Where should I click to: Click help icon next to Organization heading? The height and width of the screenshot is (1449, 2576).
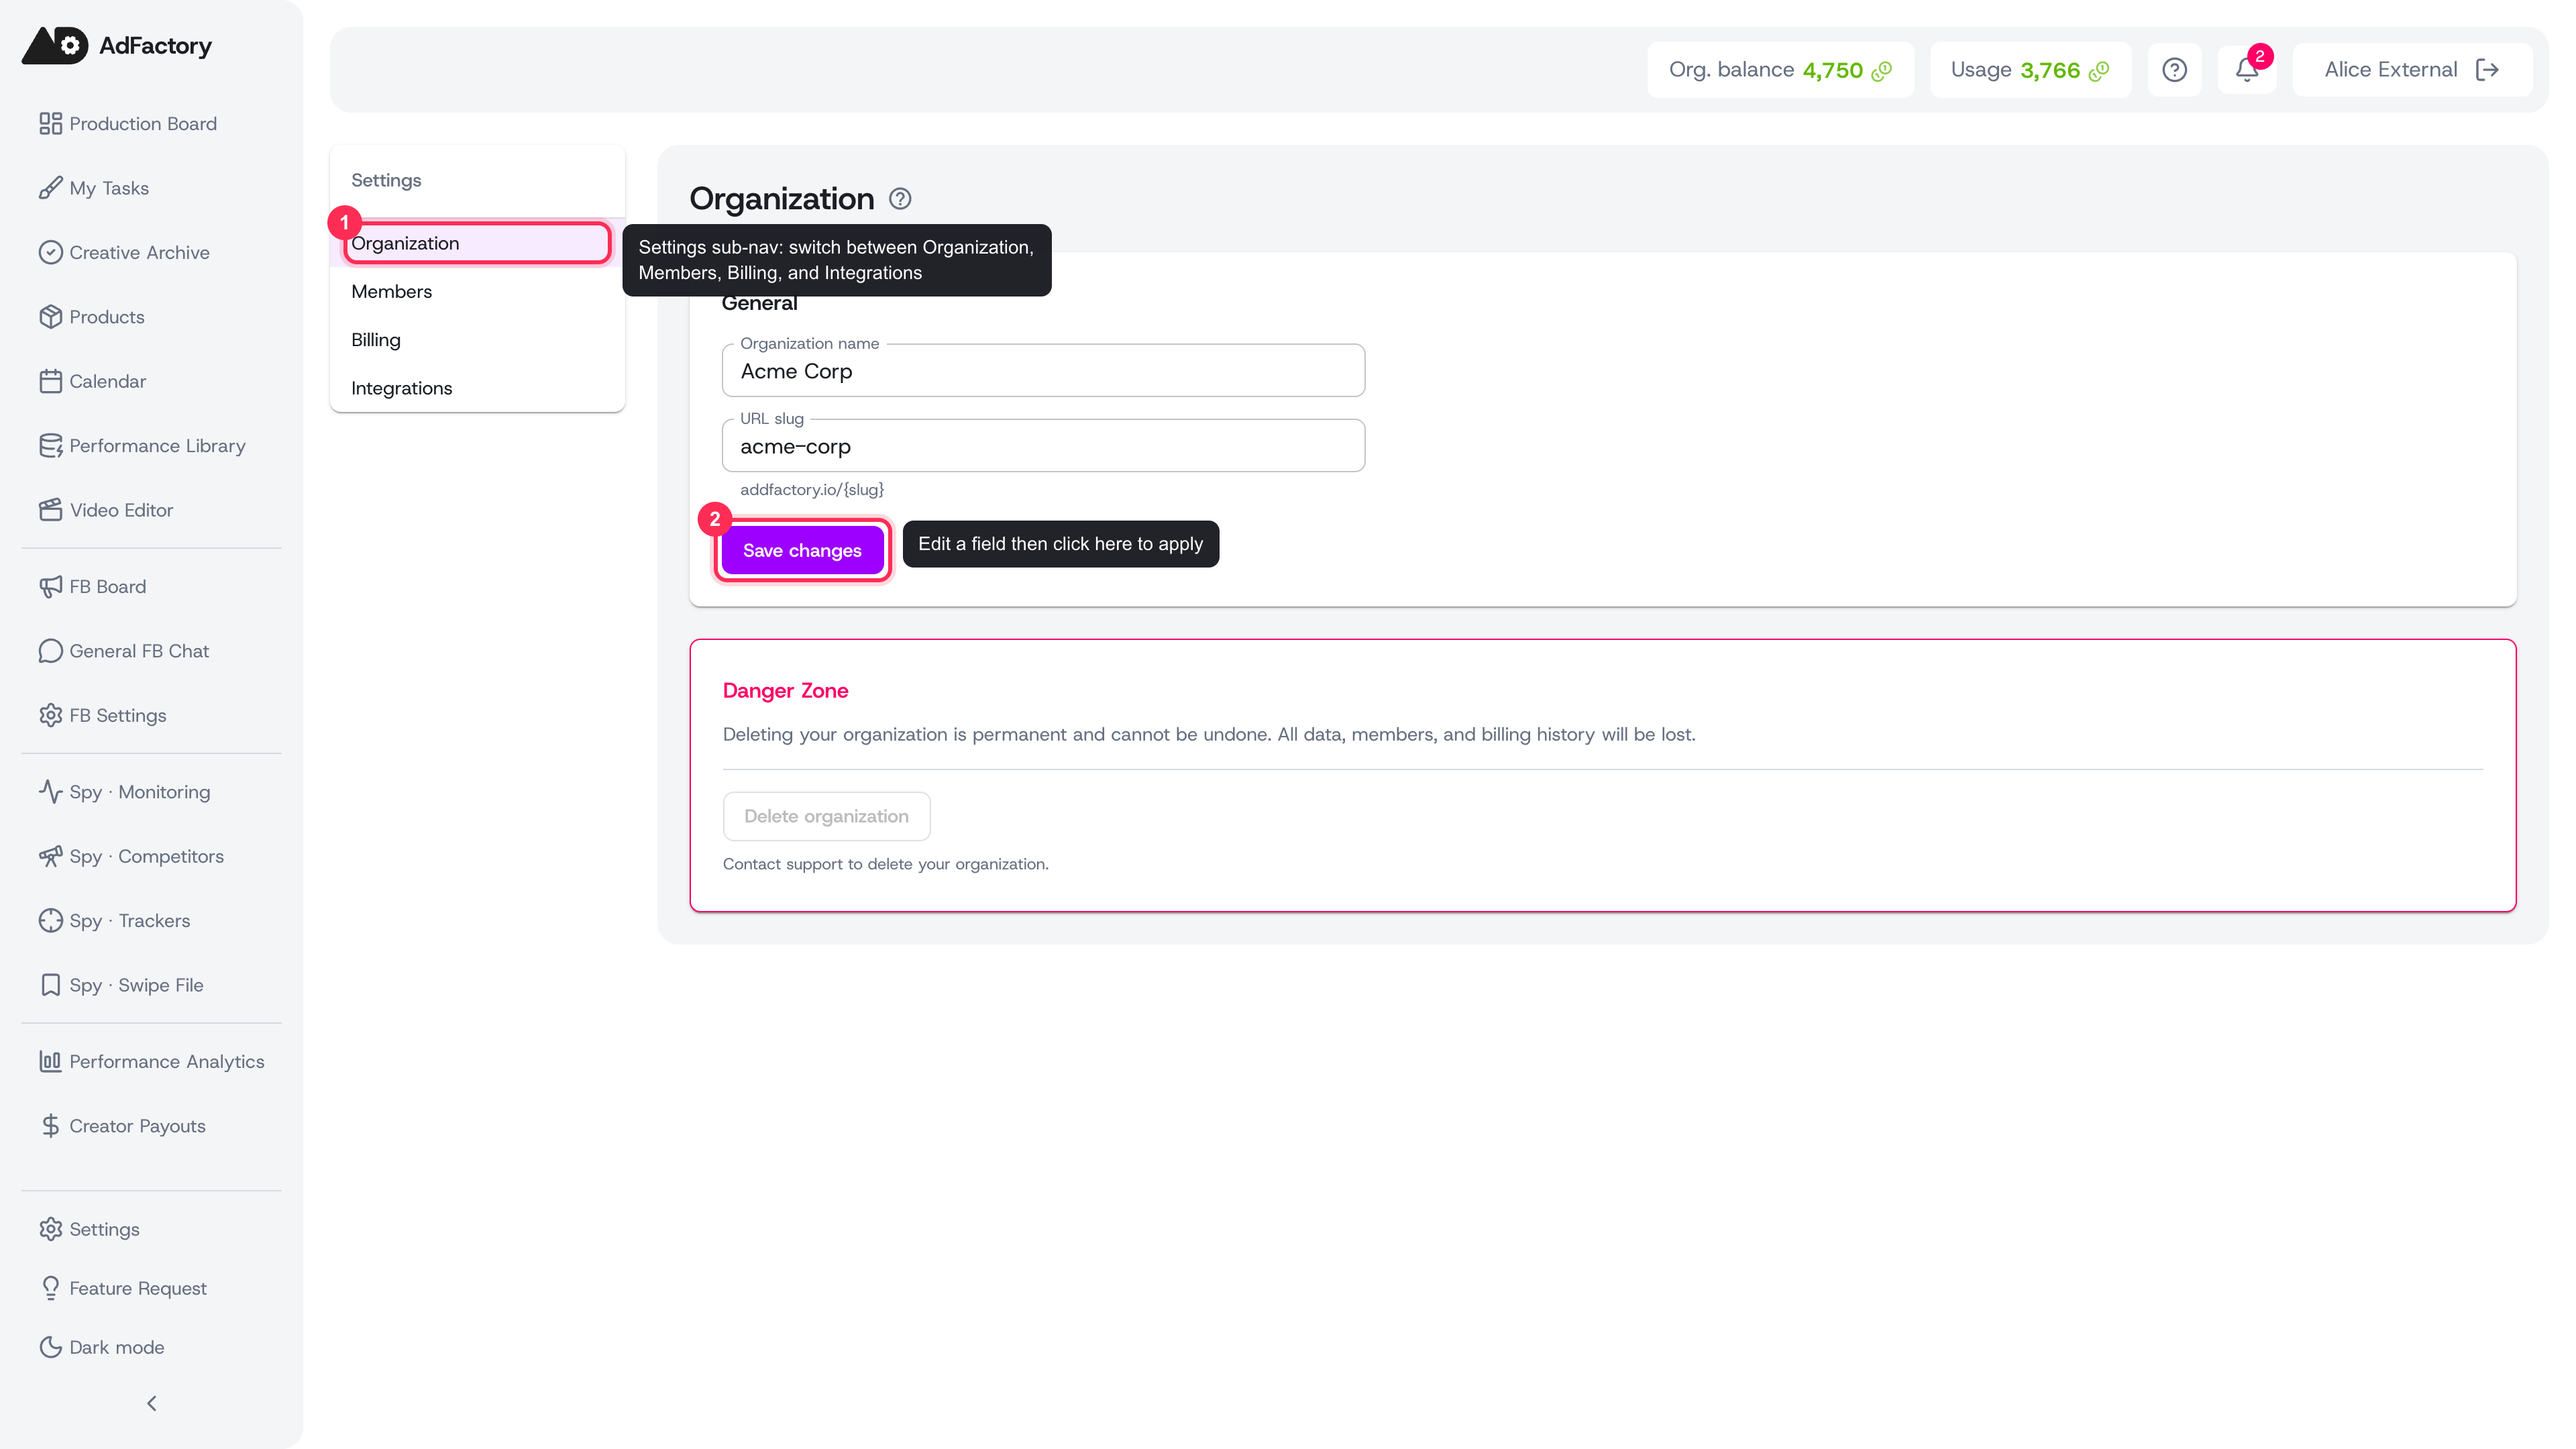(x=900, y=199)
